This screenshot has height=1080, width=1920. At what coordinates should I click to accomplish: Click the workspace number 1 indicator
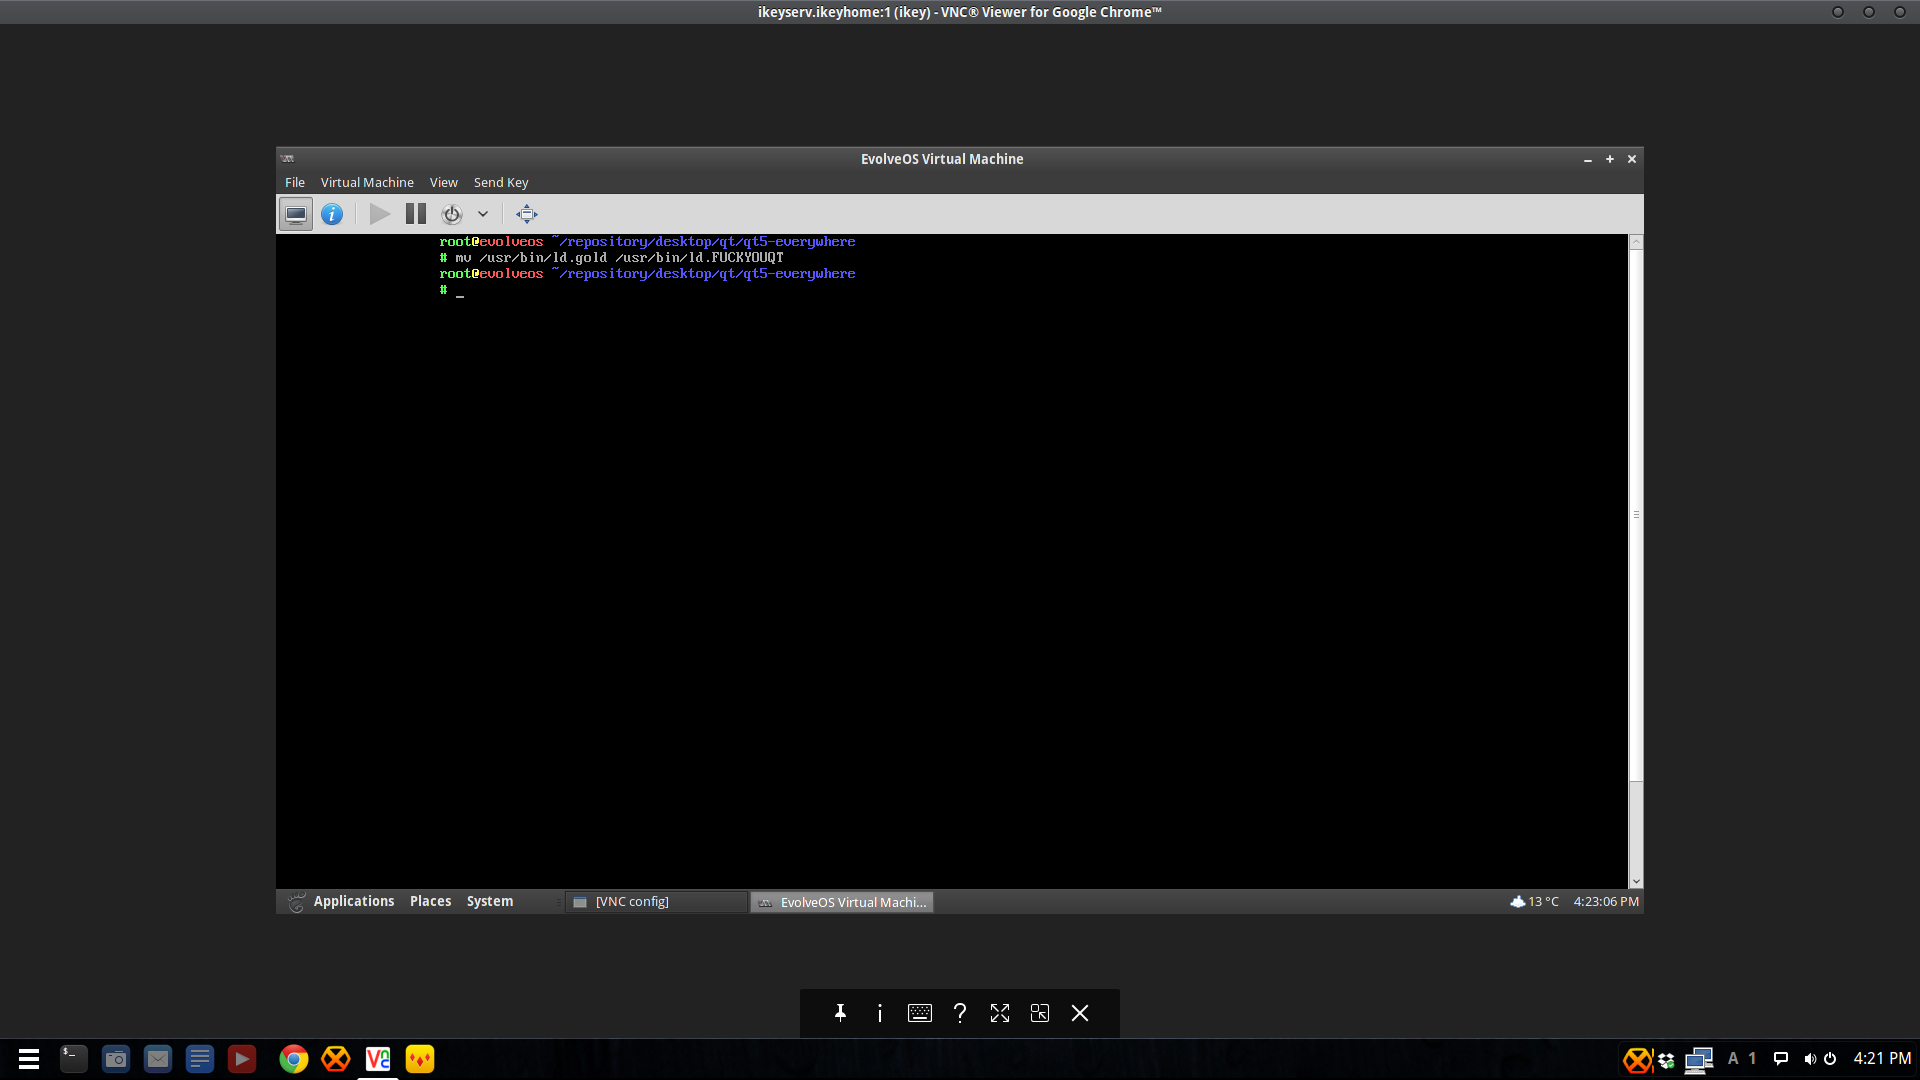[1752, 1058]
